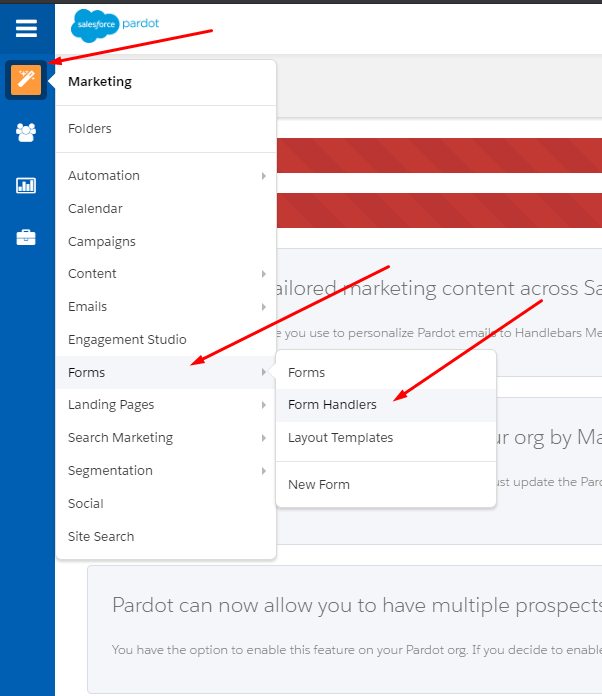Select Social menu item
Screen dimensions: 602x696
(x=166, y=503)
